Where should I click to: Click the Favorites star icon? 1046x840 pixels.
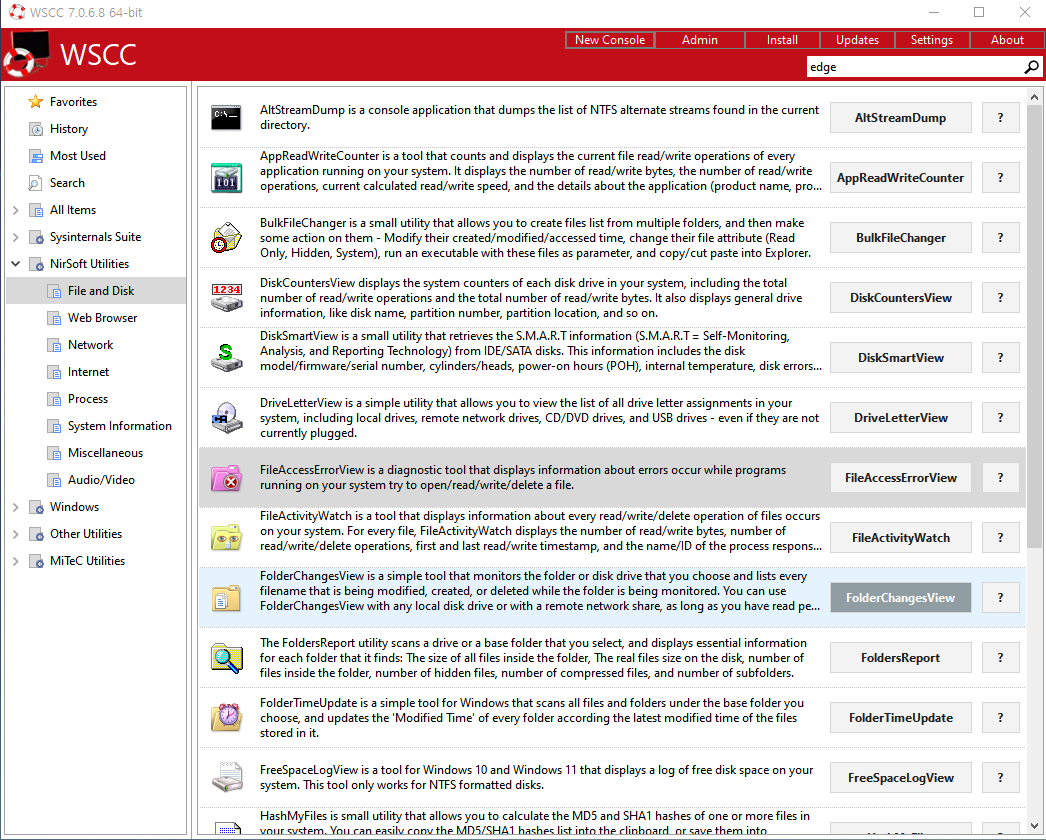(x=35, y=101)
